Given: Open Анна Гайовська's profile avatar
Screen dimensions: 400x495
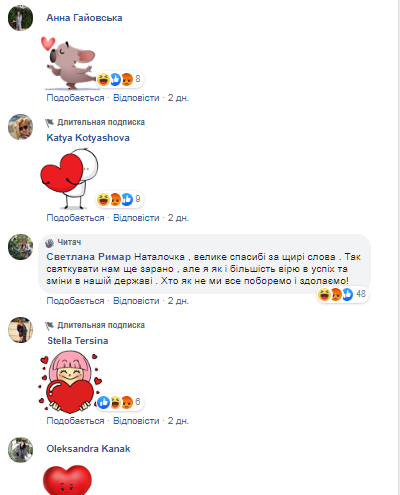Looking at the screenshot, I should click(20, 18).
